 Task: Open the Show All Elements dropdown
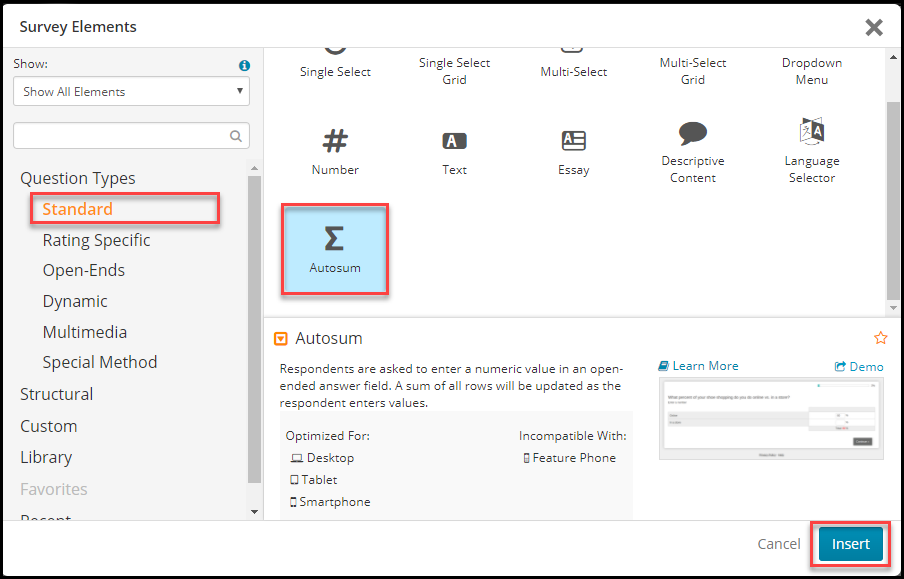point(131,91)
